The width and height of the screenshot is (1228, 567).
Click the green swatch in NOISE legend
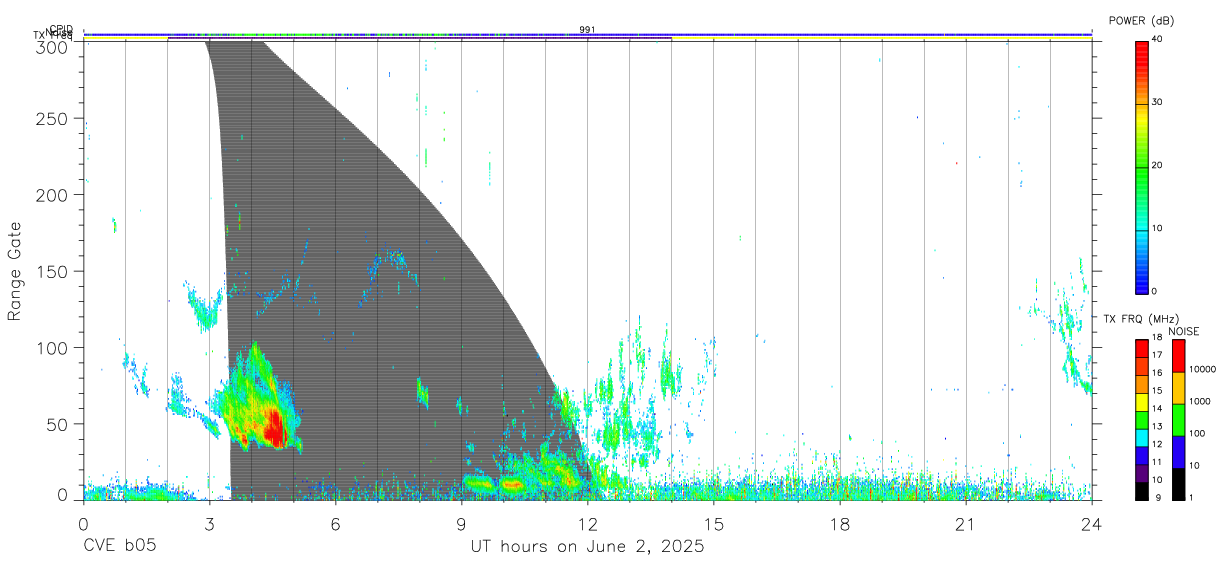pyautogui.click(x=1178, y=420)
